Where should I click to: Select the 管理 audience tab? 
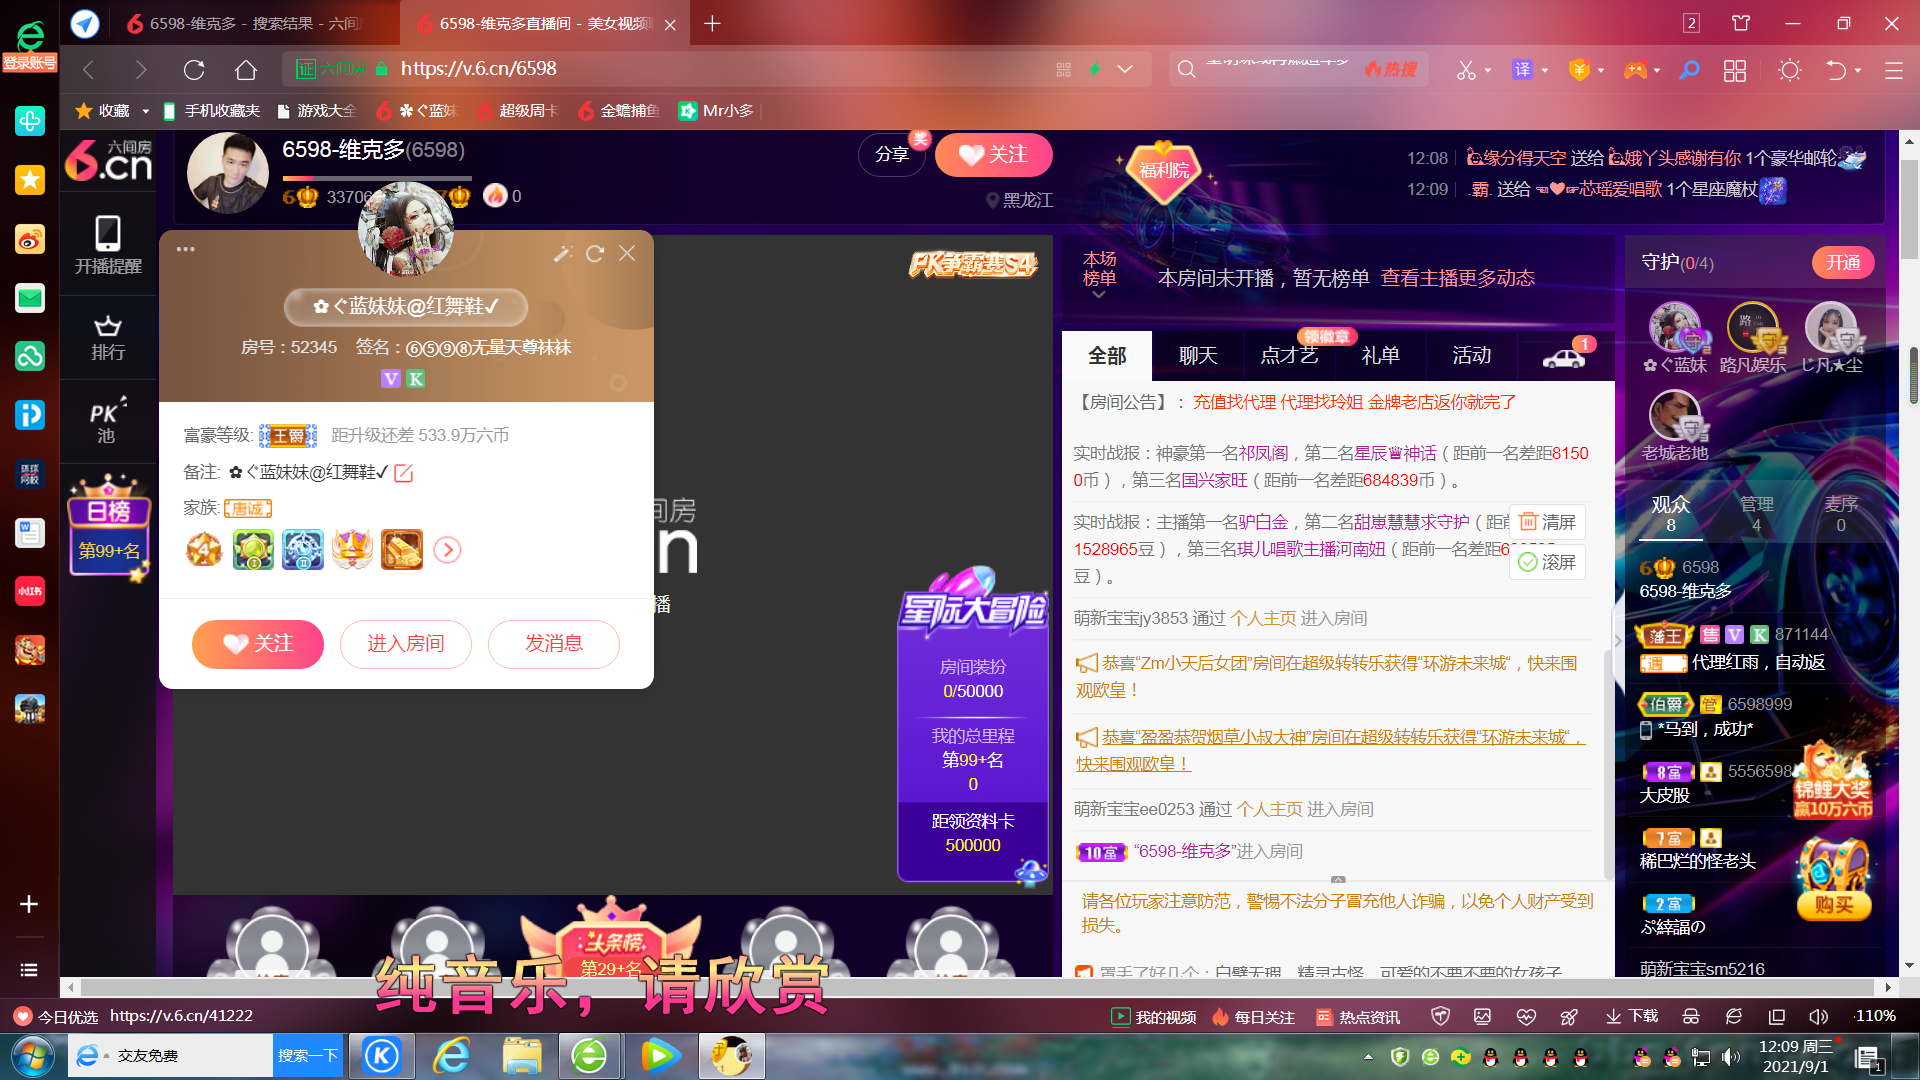tap(1756, 514)
